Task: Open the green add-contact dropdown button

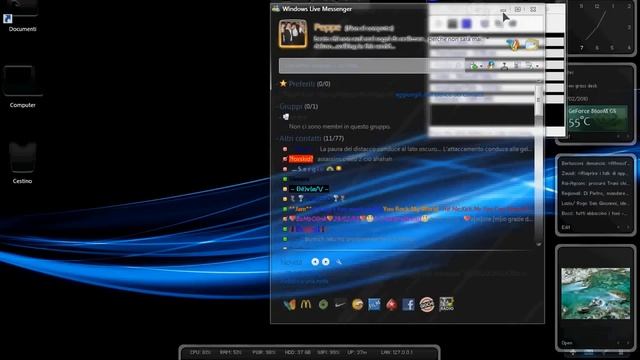Action: tap(476, 66)
